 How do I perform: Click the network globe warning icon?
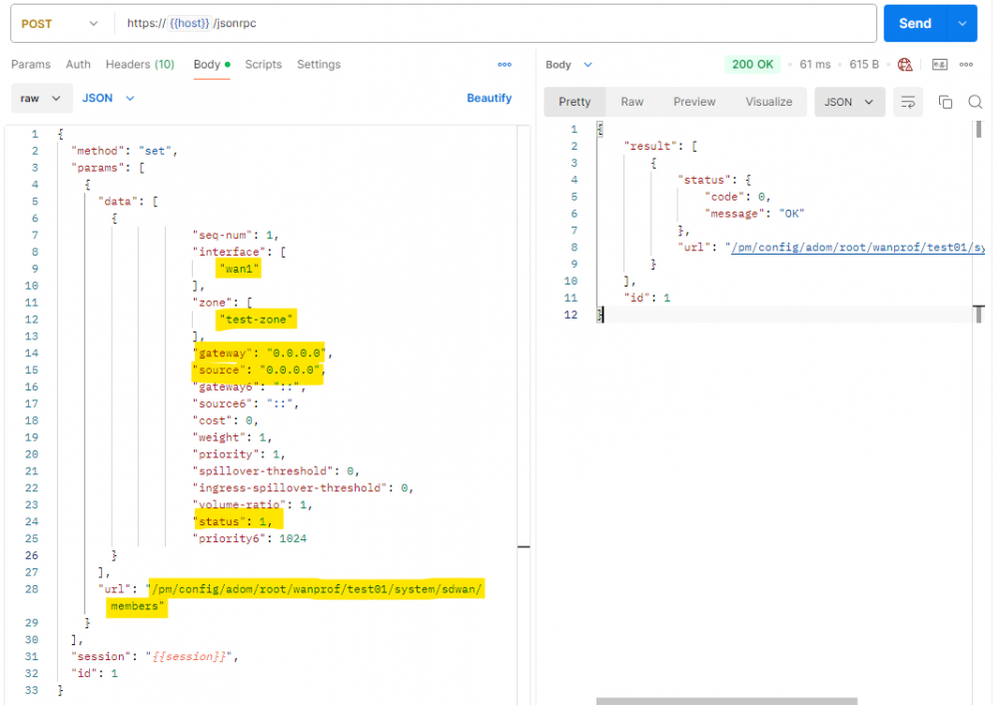[905, 65]
